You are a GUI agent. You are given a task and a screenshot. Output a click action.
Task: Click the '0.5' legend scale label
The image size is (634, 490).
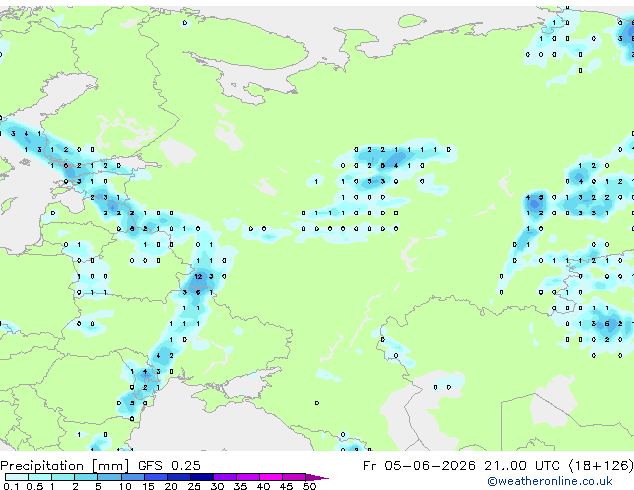click(35, 486)
